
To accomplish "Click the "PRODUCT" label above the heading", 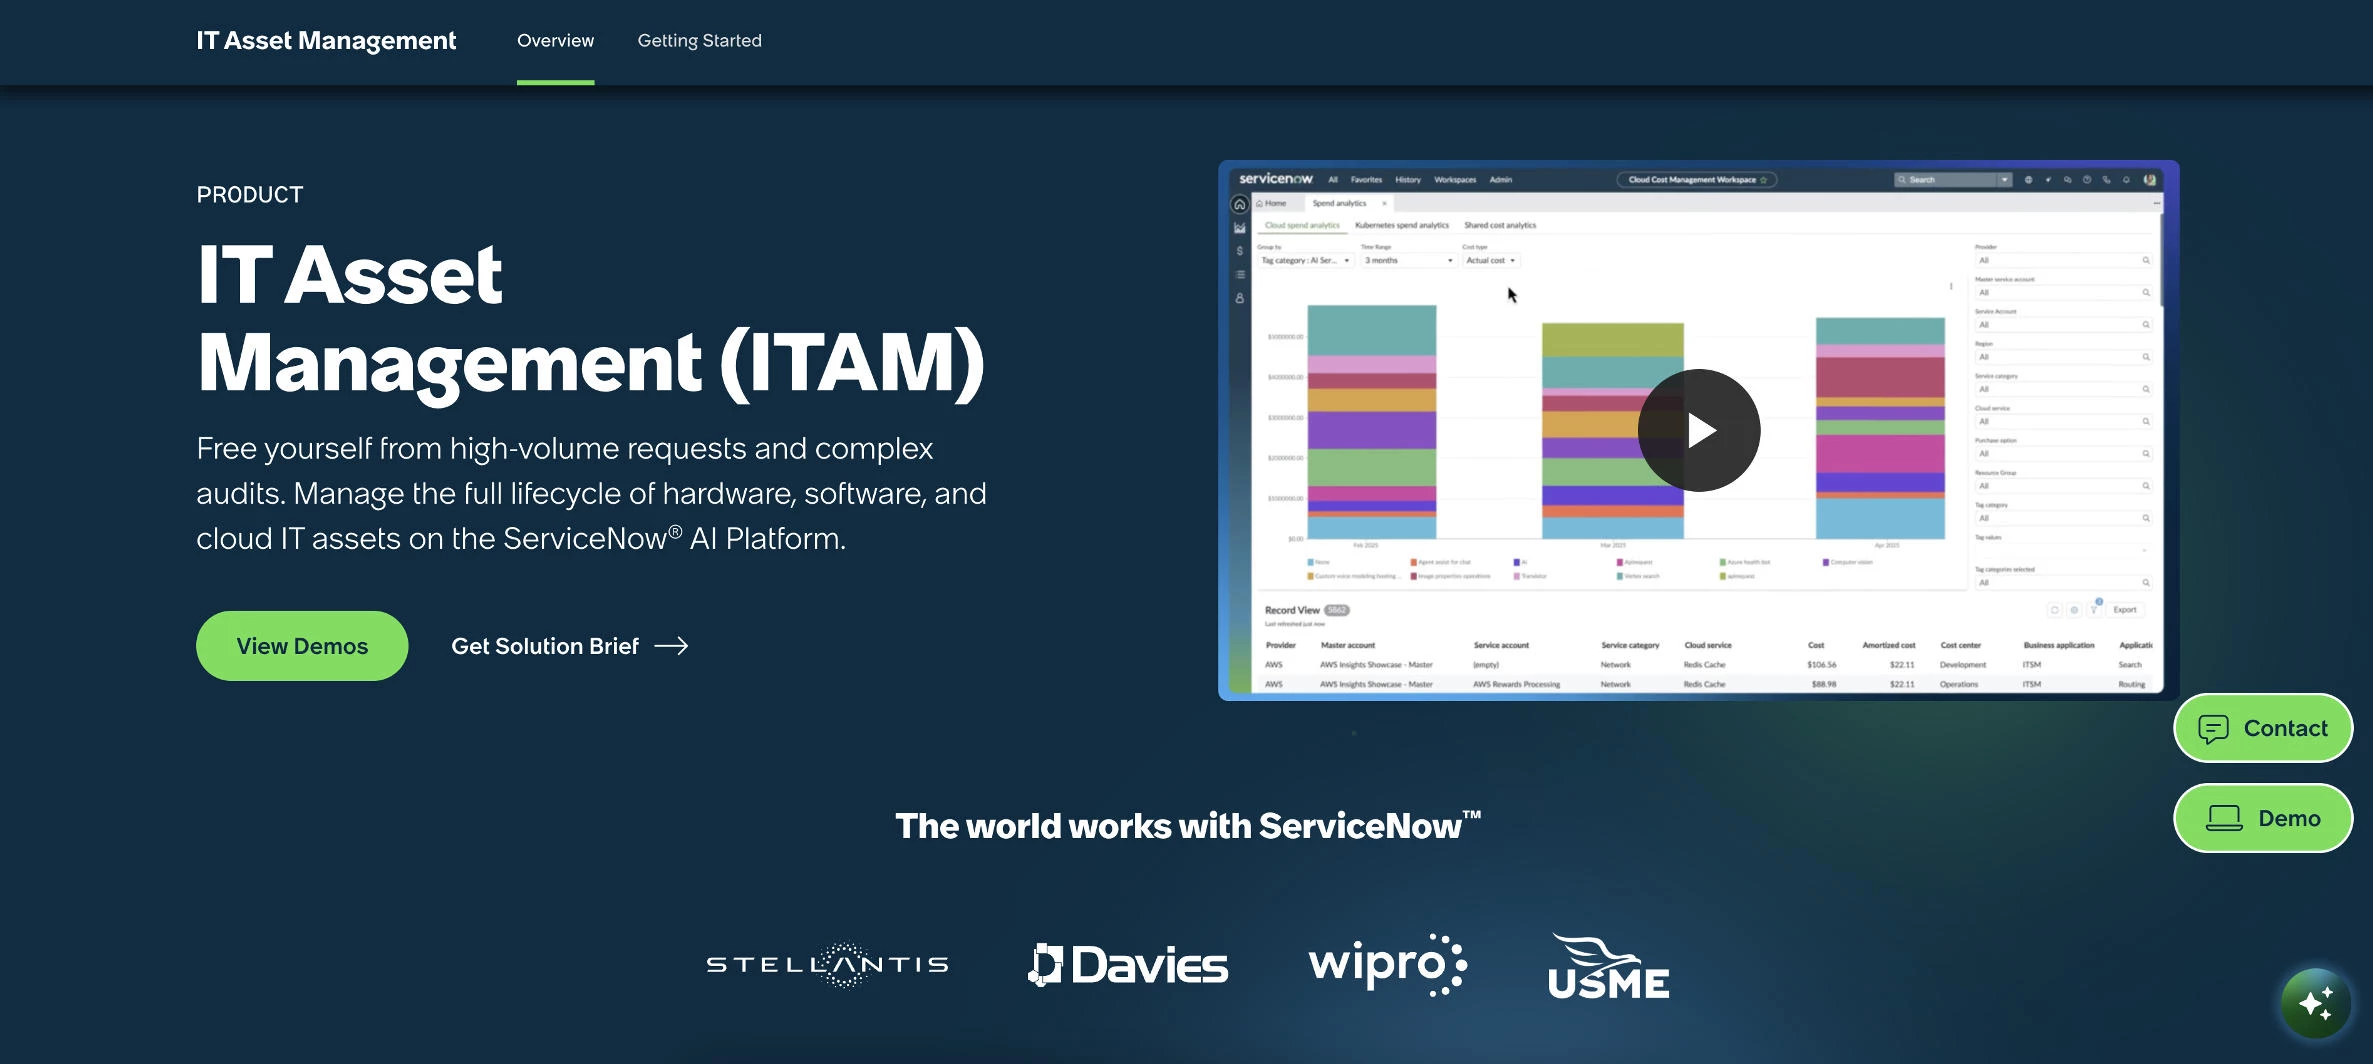I will tap(250, 195).
